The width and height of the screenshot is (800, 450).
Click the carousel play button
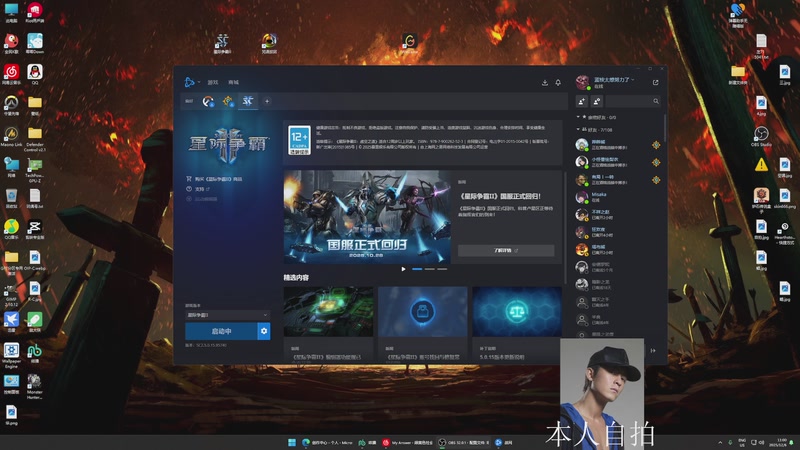click(x=404, y=269)
